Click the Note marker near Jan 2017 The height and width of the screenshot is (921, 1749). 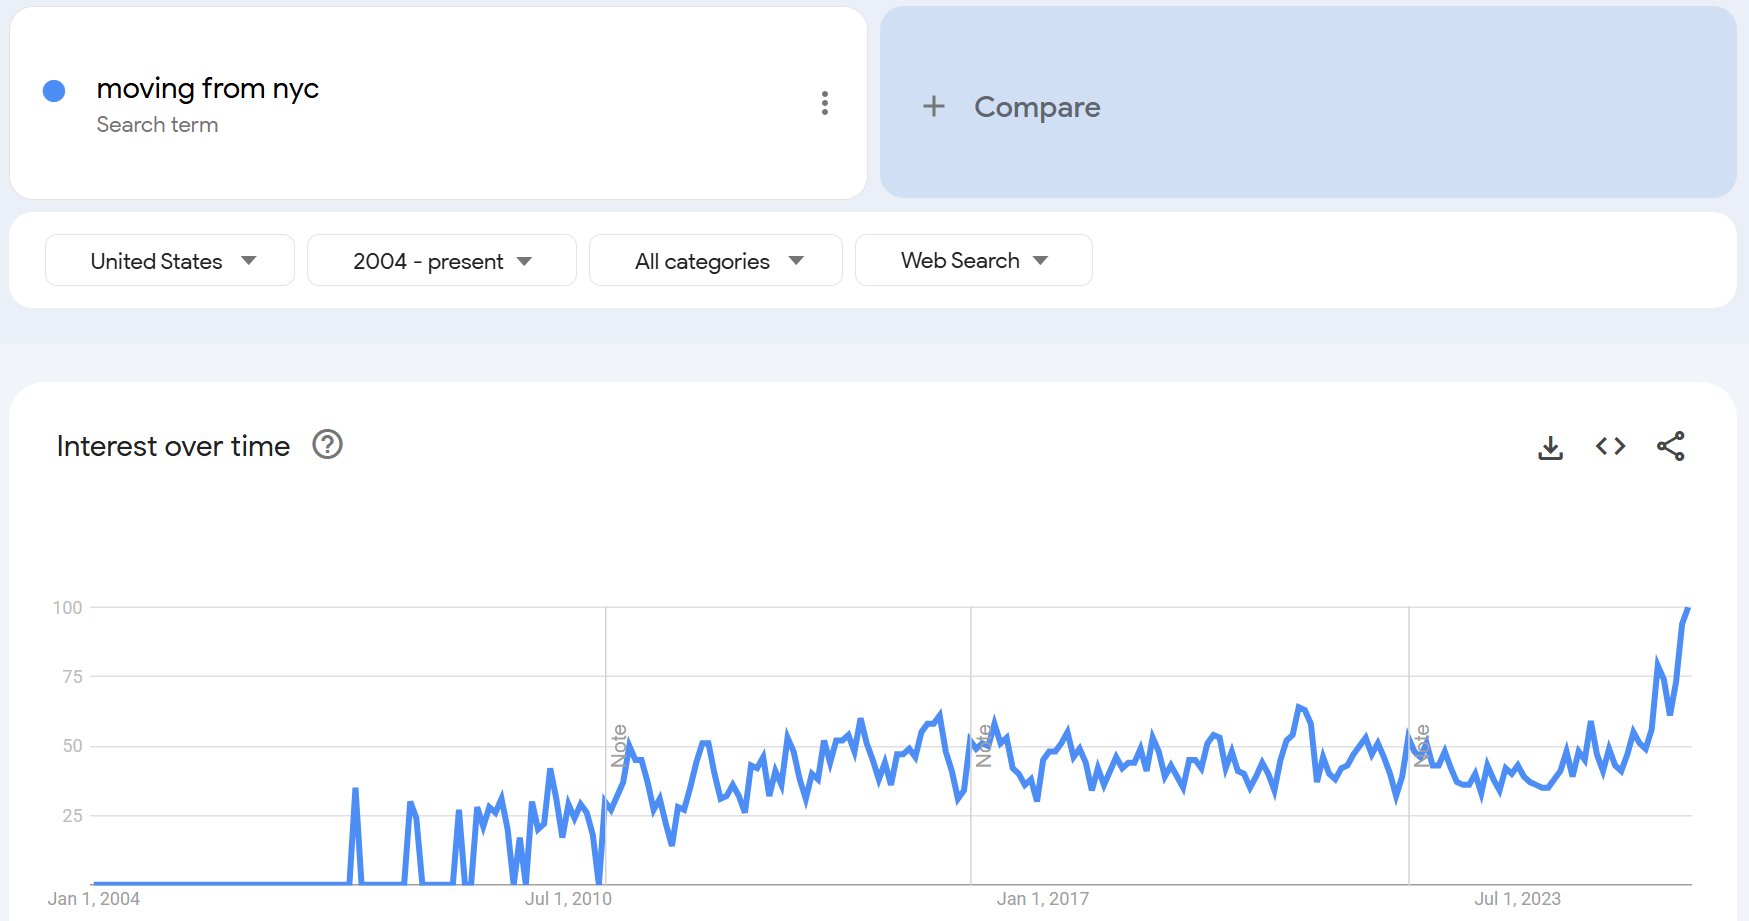(x=984, y=746)
